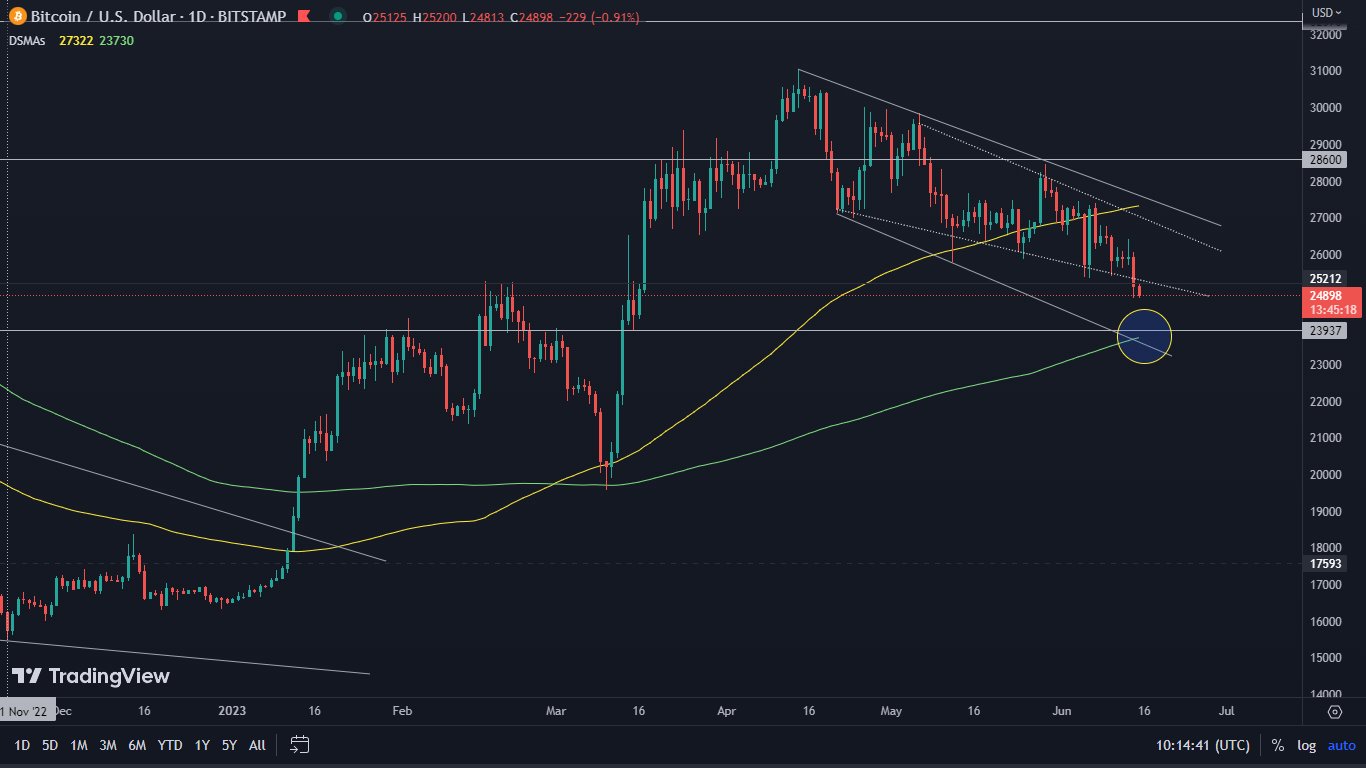Click the DSMAs value 23730
This screenshot has height=768, width=1366.
pos(116,40)
